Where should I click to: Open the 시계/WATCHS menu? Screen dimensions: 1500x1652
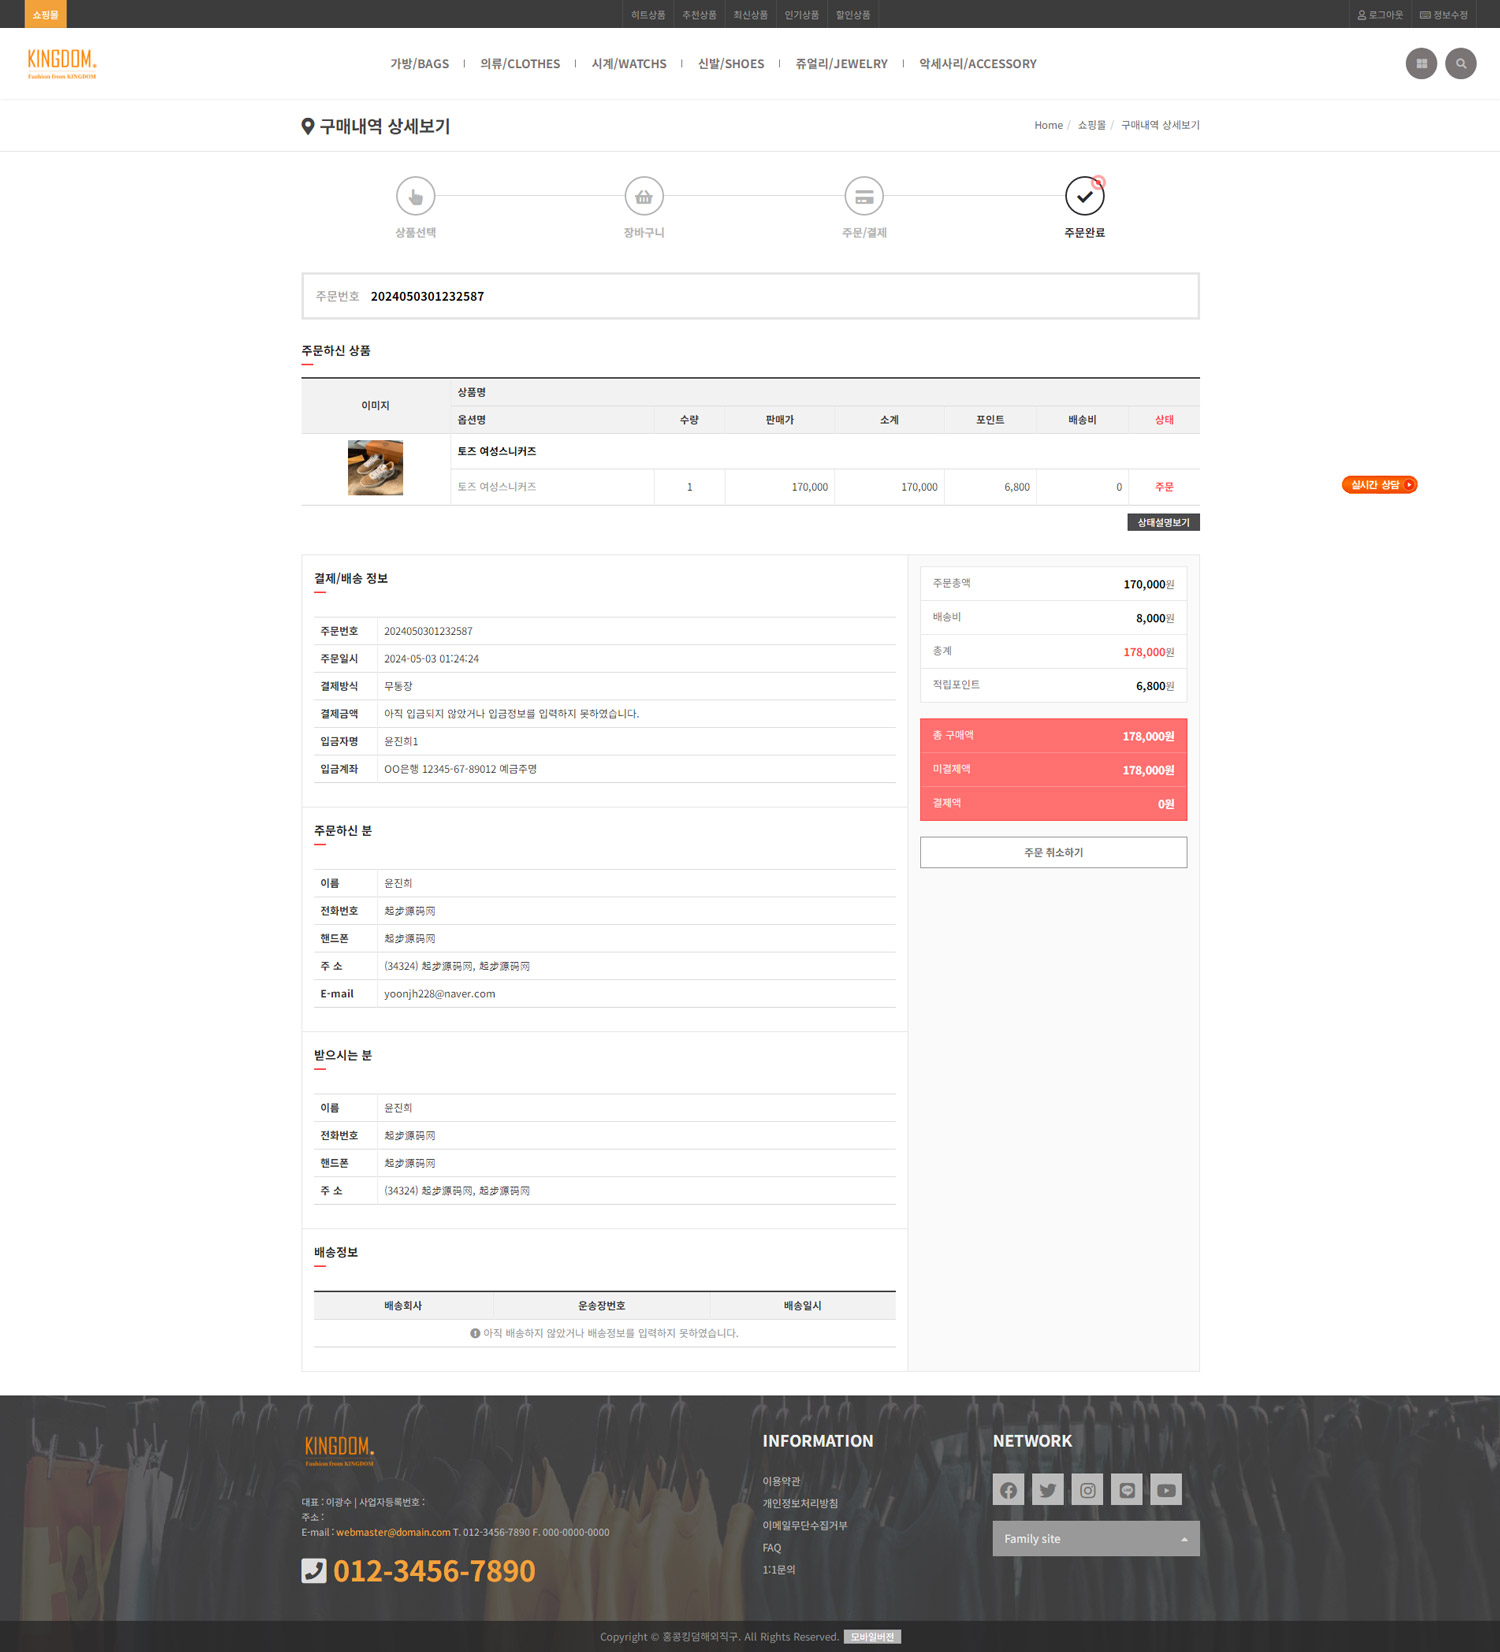point(629,64)
